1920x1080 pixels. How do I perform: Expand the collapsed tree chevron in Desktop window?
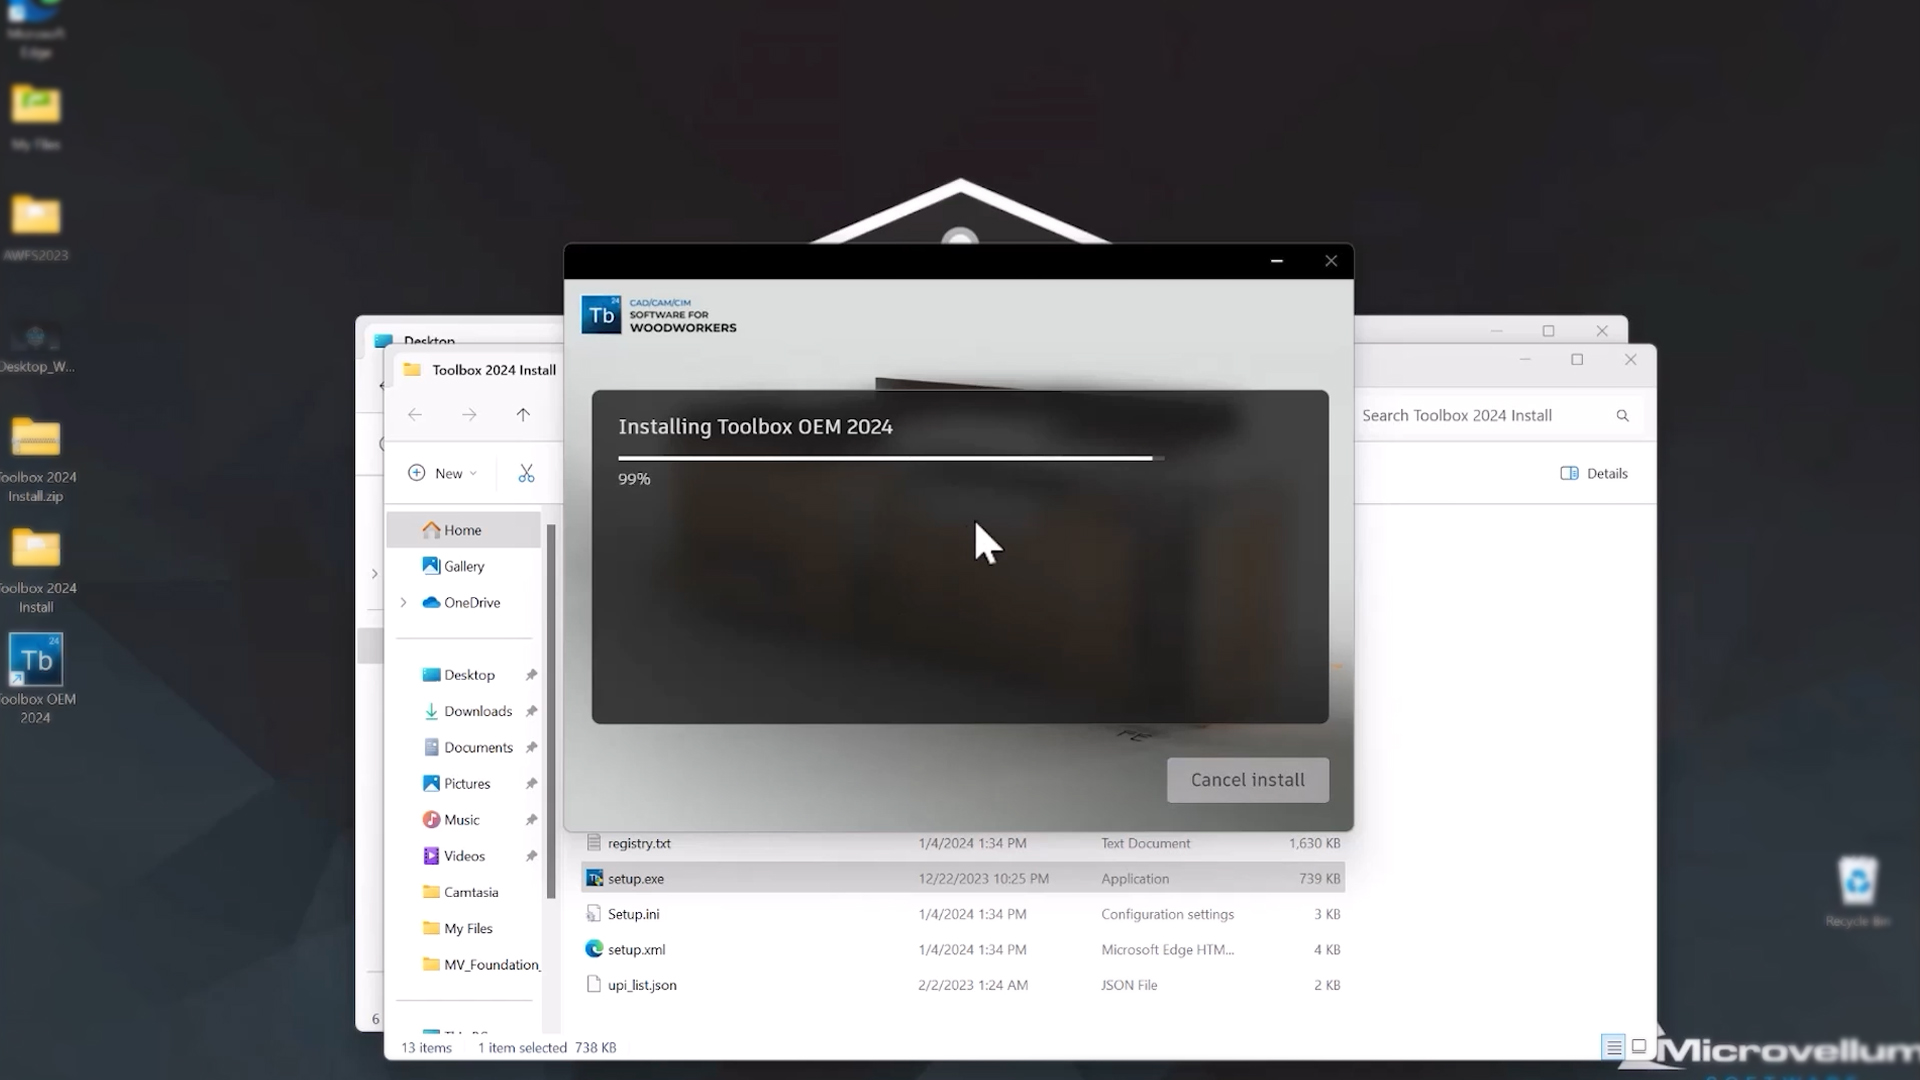tap(374, 574)
